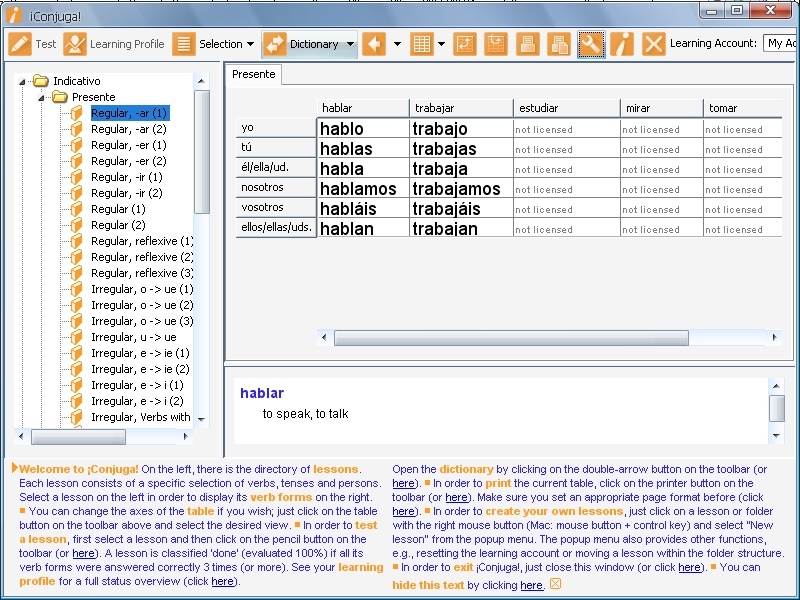Open the Selection dropdown arrow

pos(251,44)
